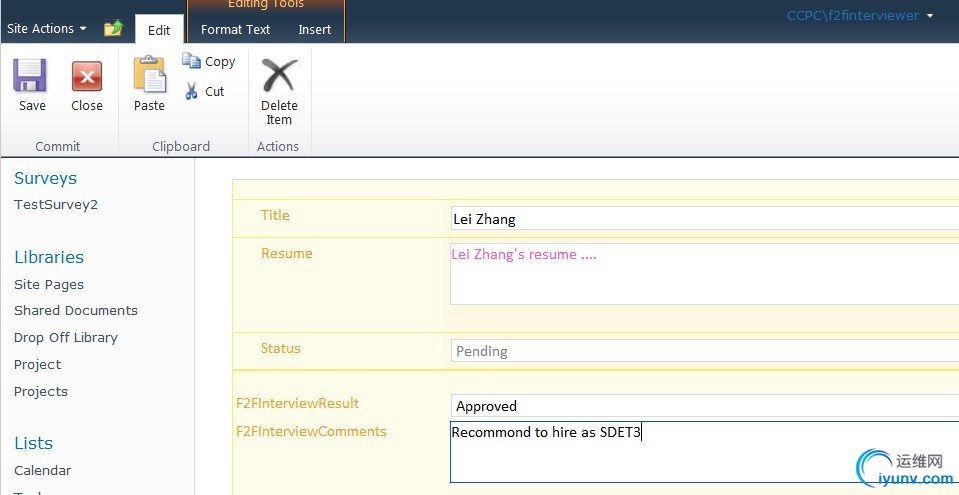Click the Status field showing Pending
959x495 pixels.
(x=705, y=351)
